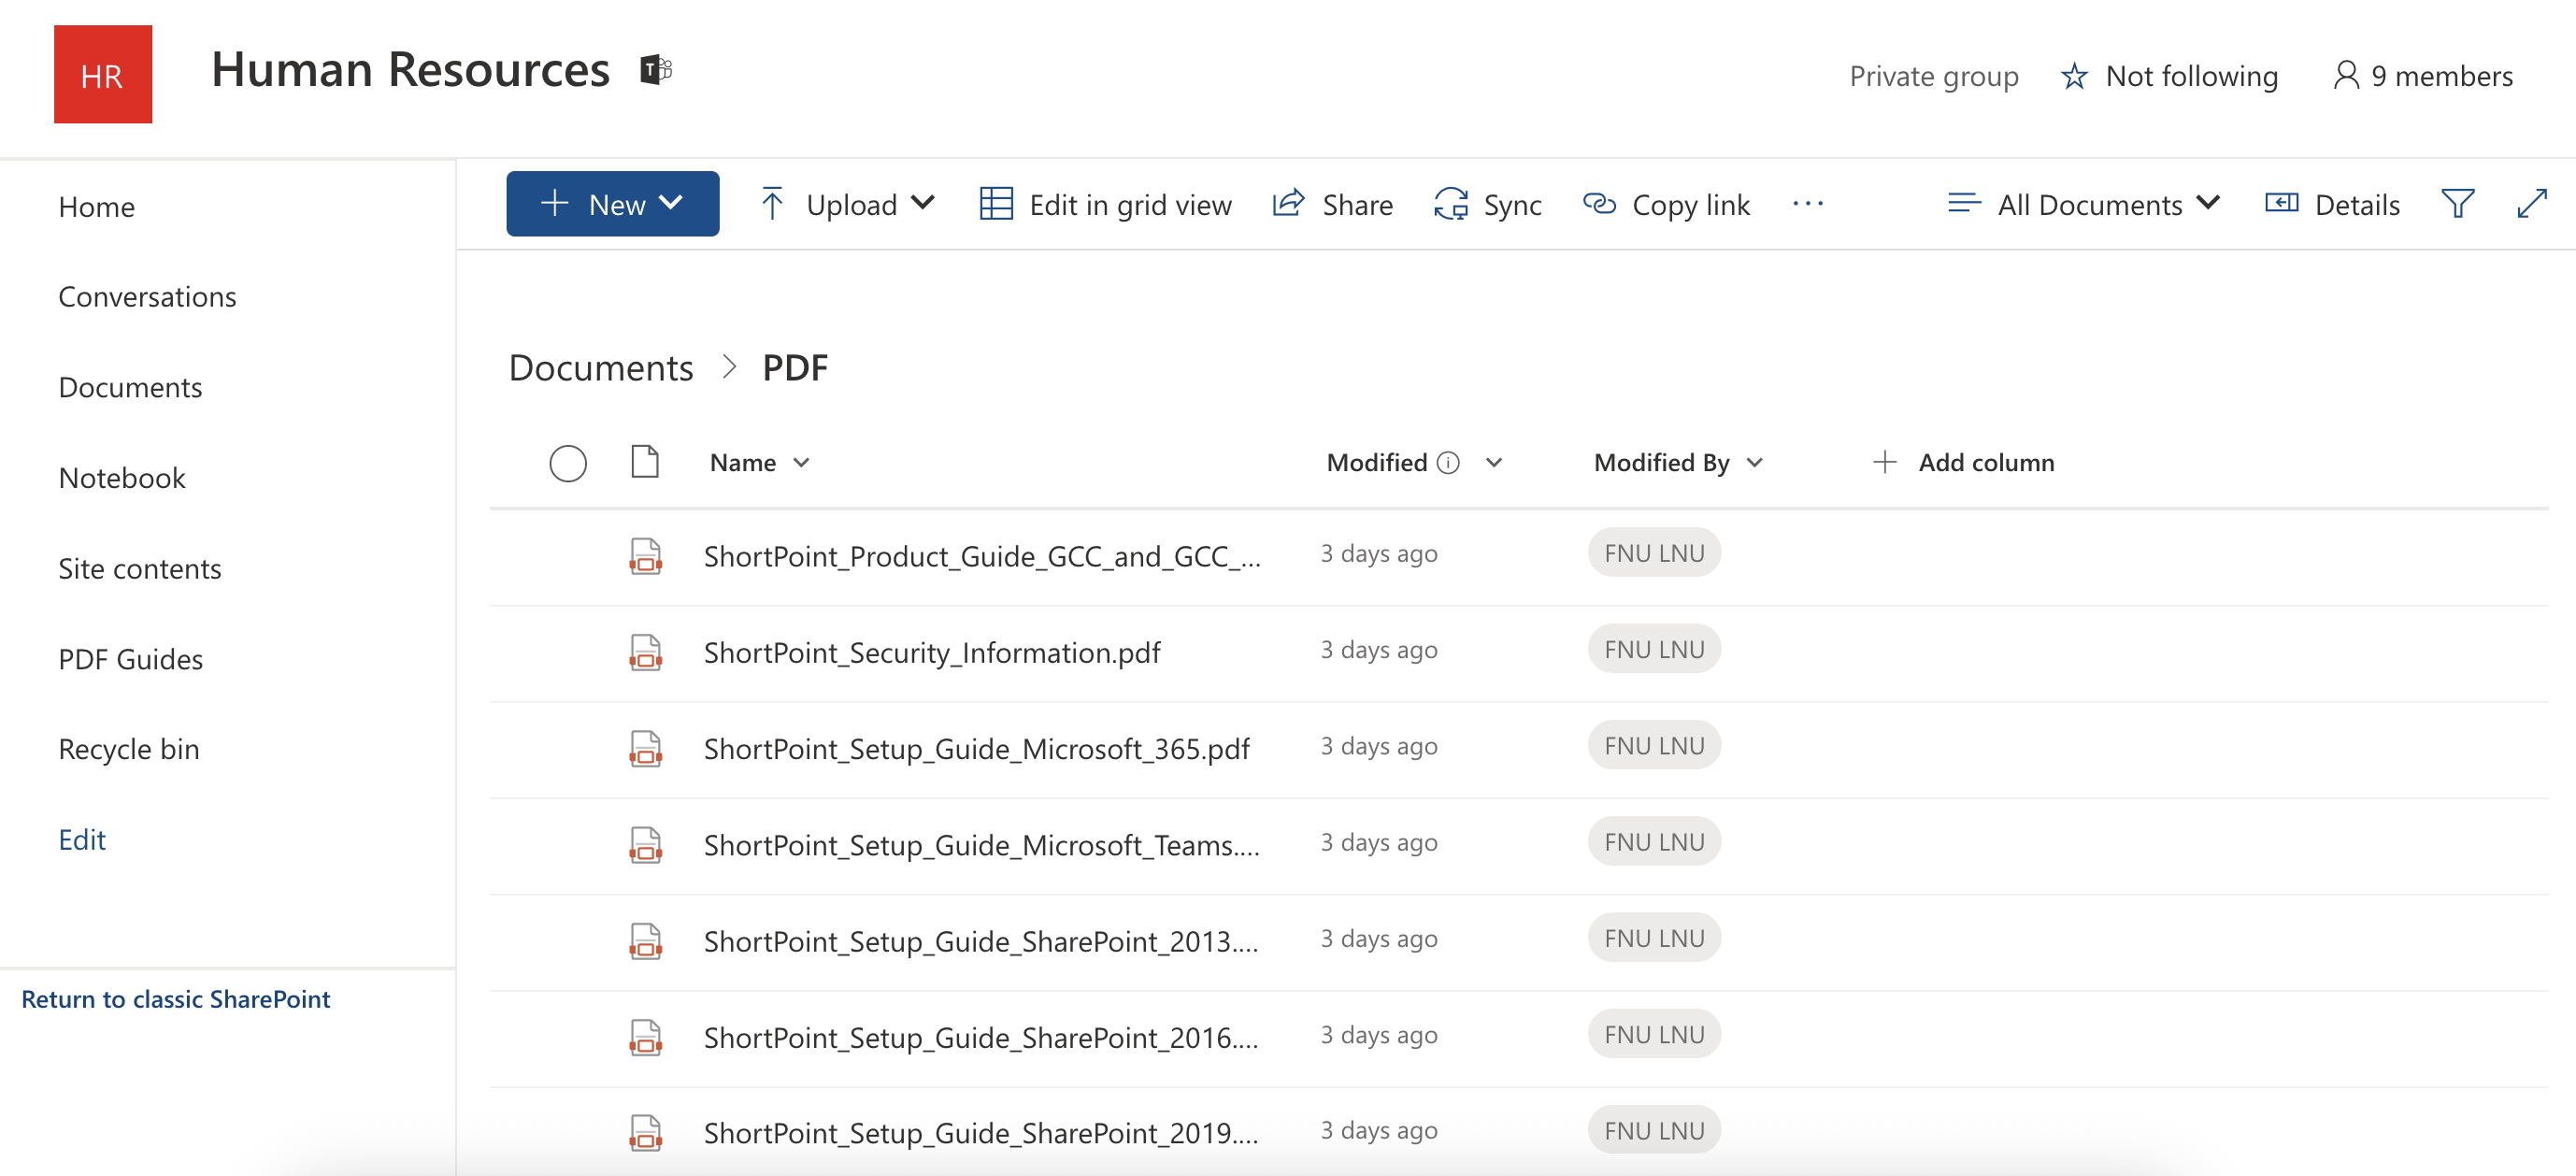Click the HR red site logo
The width and height of the screenshot is (2576, 1176).
click(x=103, y=75)
